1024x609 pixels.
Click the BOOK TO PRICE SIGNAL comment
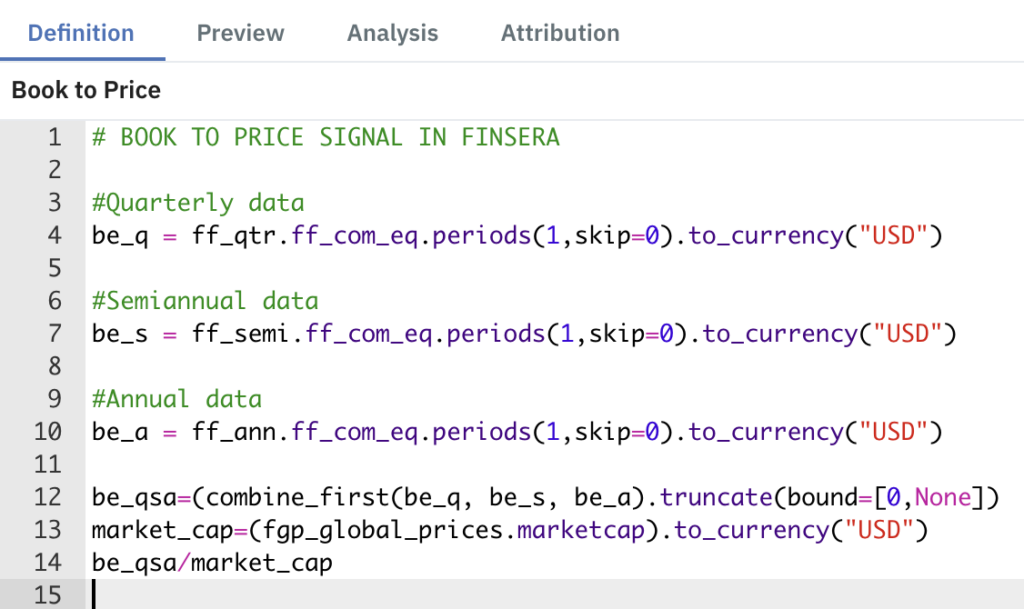coord(326,137)
